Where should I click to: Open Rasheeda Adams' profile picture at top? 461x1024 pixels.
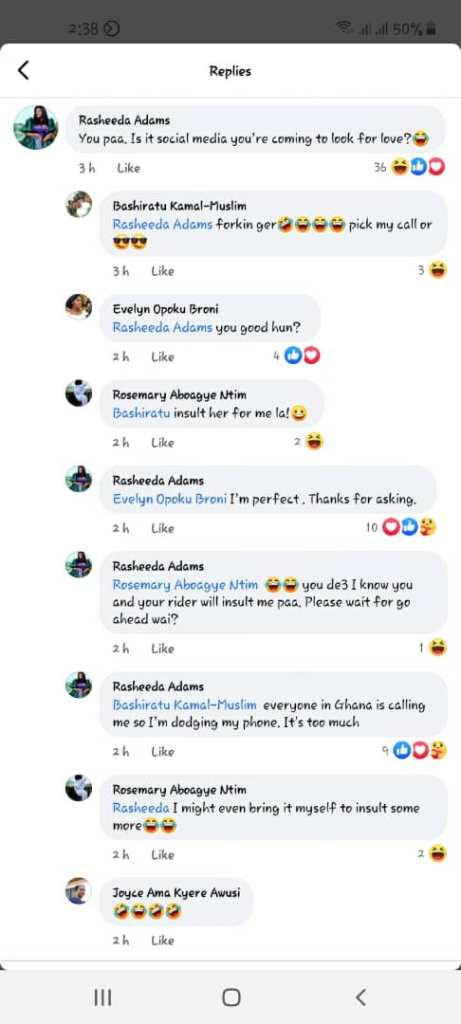pyautogui.click(x=36, y=127)
